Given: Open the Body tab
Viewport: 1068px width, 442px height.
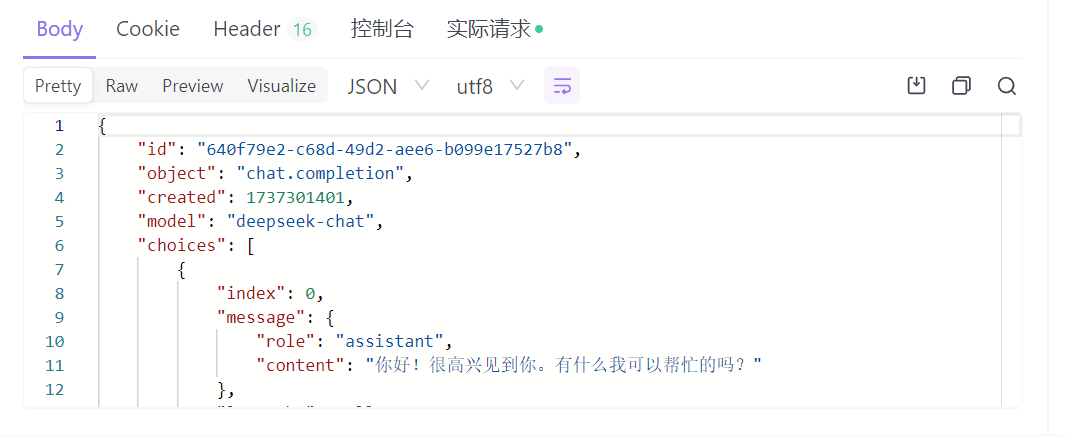Looking at the screenshot, I should [x=60, y=29].
